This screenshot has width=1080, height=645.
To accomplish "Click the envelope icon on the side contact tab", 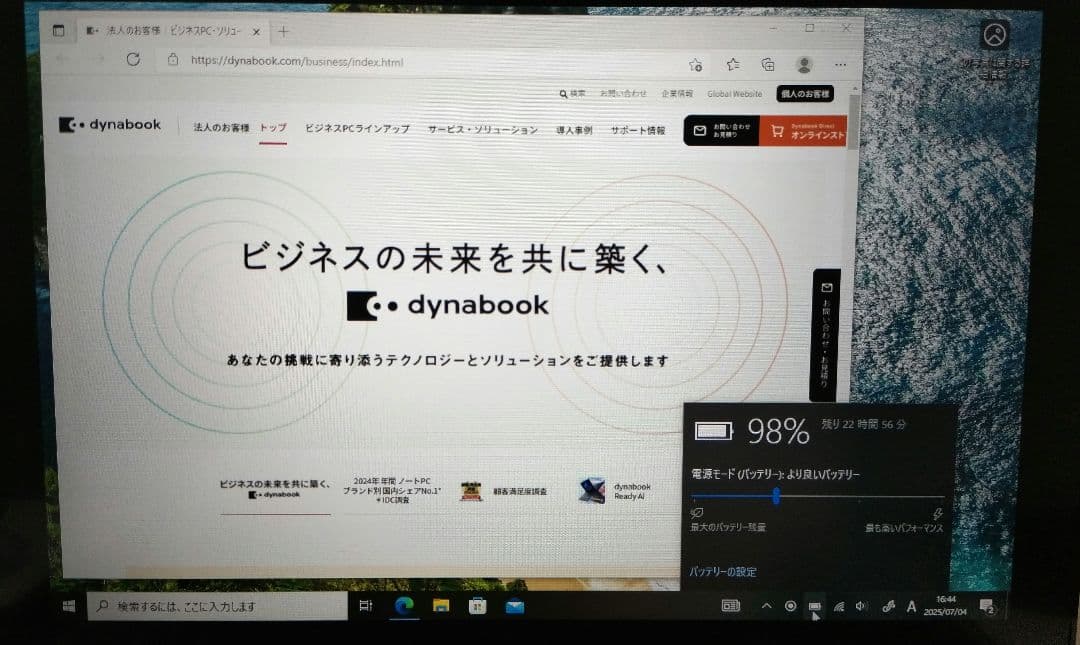I will click(x=827, y=287).
